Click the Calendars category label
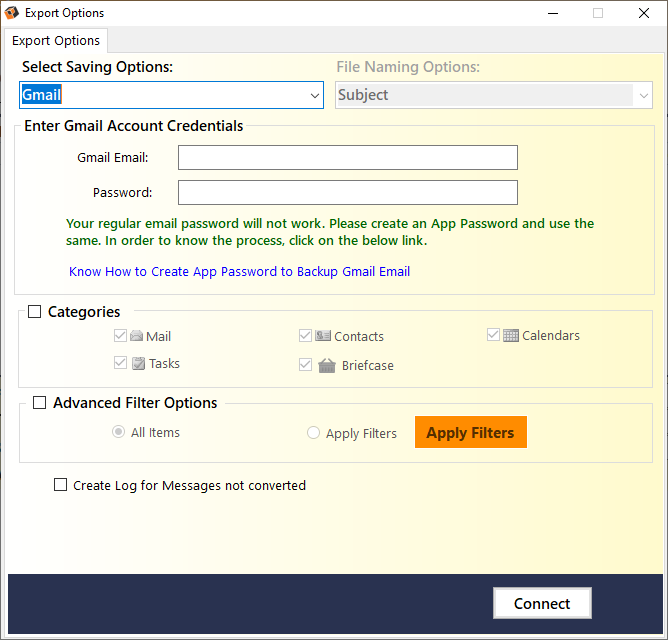The height and width of the screenshot is (640, 668). click(x=551, y=336)
